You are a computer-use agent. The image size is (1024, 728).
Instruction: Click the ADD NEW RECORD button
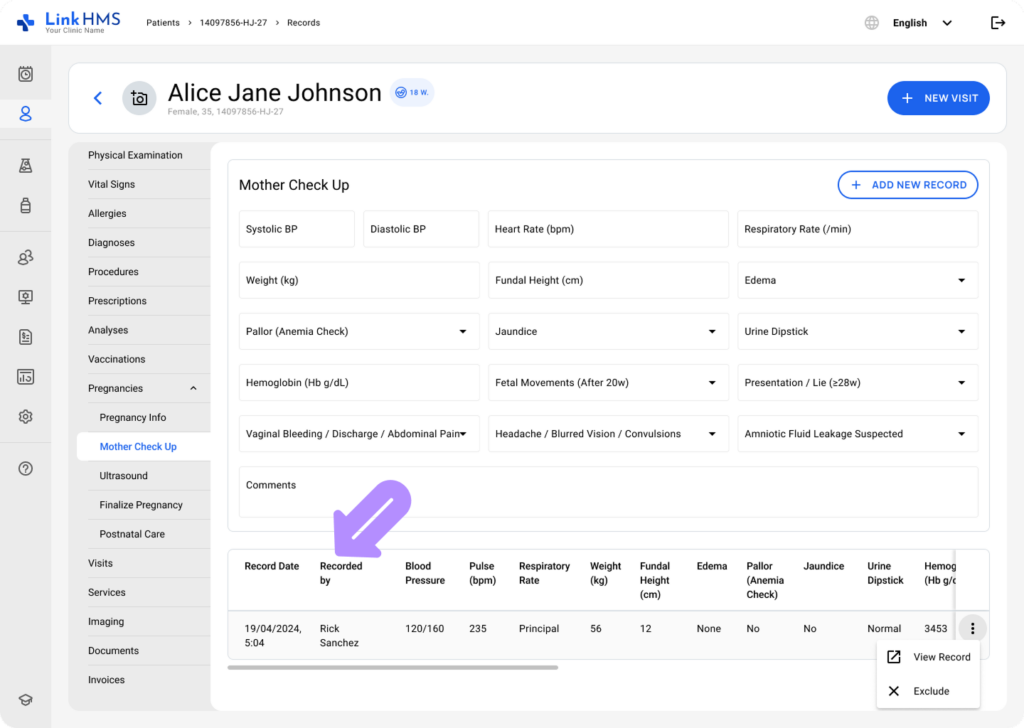point(907,185)
